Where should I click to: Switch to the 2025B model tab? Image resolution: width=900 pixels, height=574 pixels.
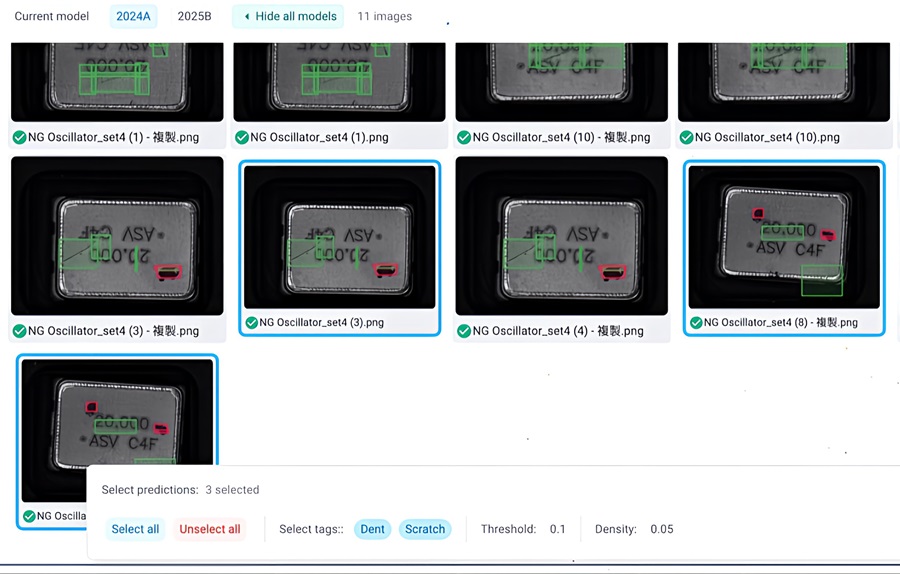(194, 17)
